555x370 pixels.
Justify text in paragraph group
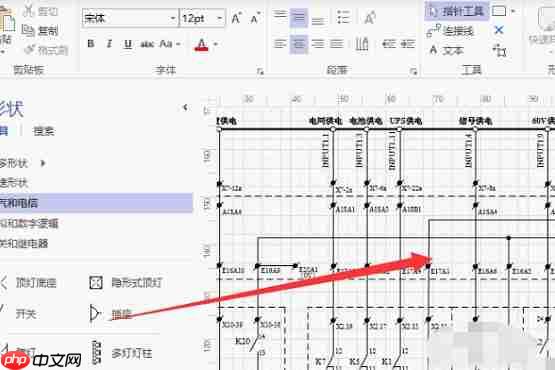pyautogui.click(x=337, y=44)
